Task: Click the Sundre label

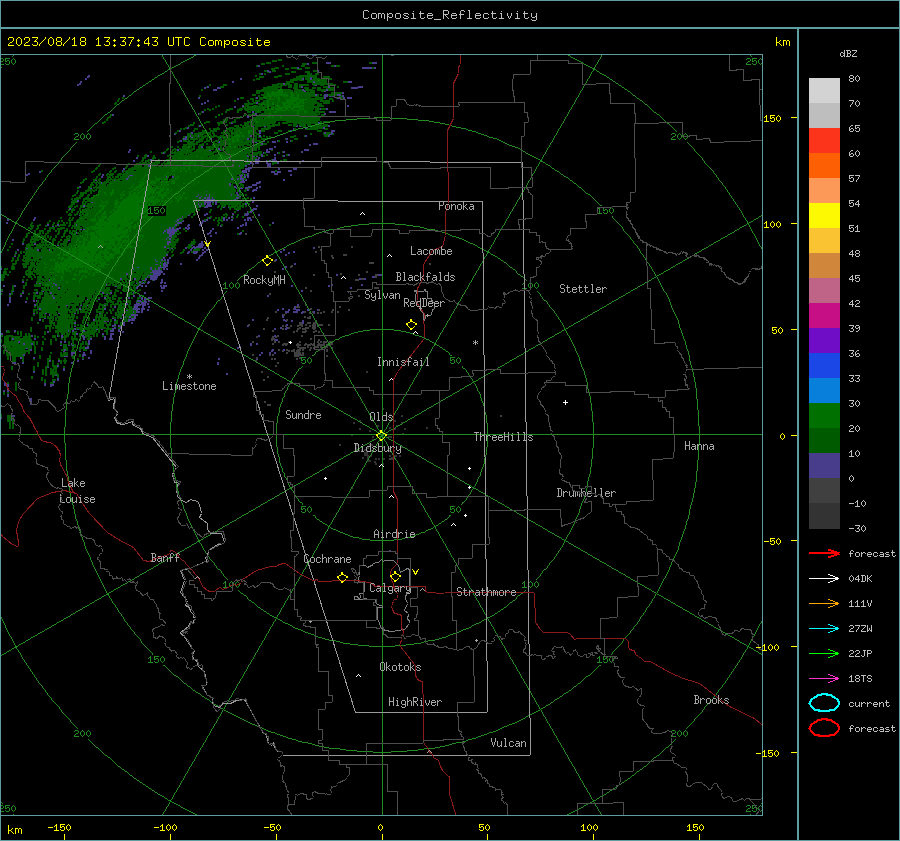Action: [x=303, y=415]
